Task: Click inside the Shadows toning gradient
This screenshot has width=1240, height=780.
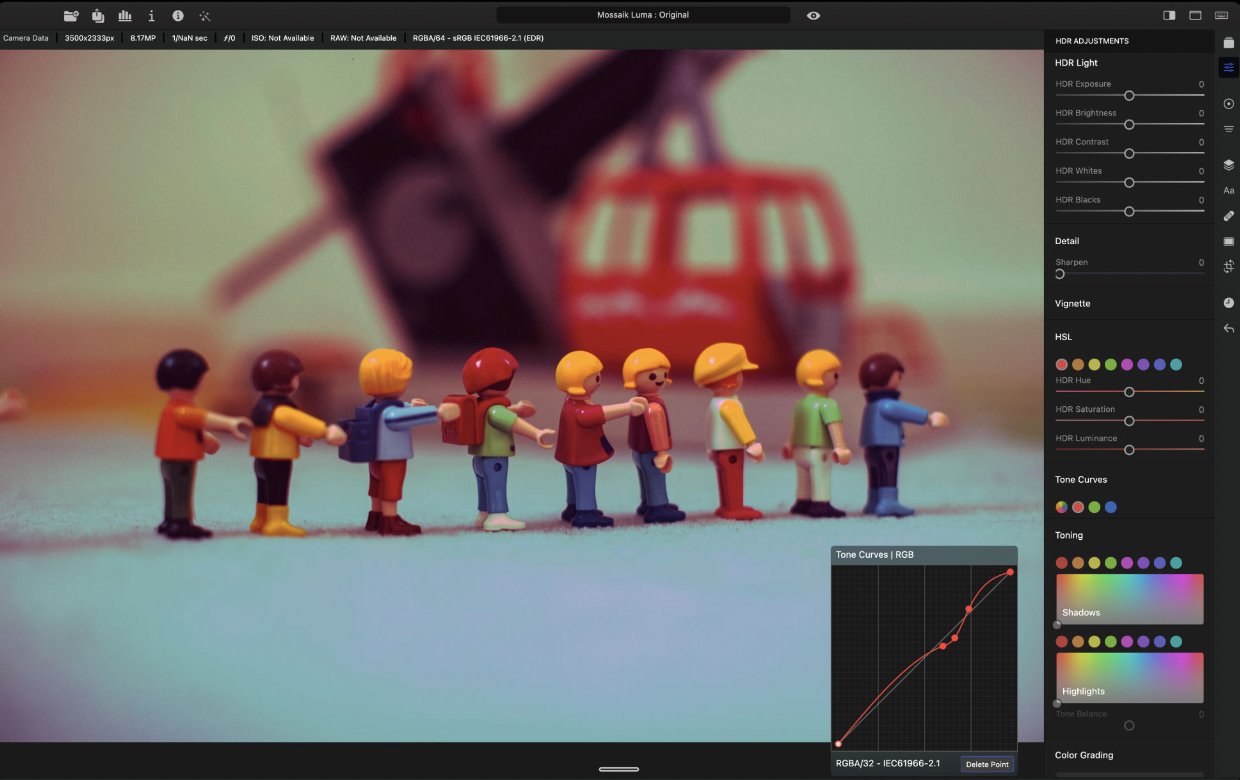Action: pyautogui.click(x=1130, y=599)
